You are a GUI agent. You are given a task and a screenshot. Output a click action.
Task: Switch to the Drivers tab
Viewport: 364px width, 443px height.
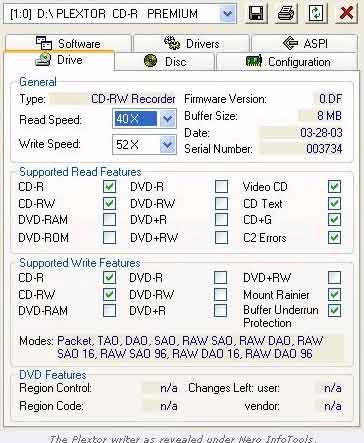point(191,43)
